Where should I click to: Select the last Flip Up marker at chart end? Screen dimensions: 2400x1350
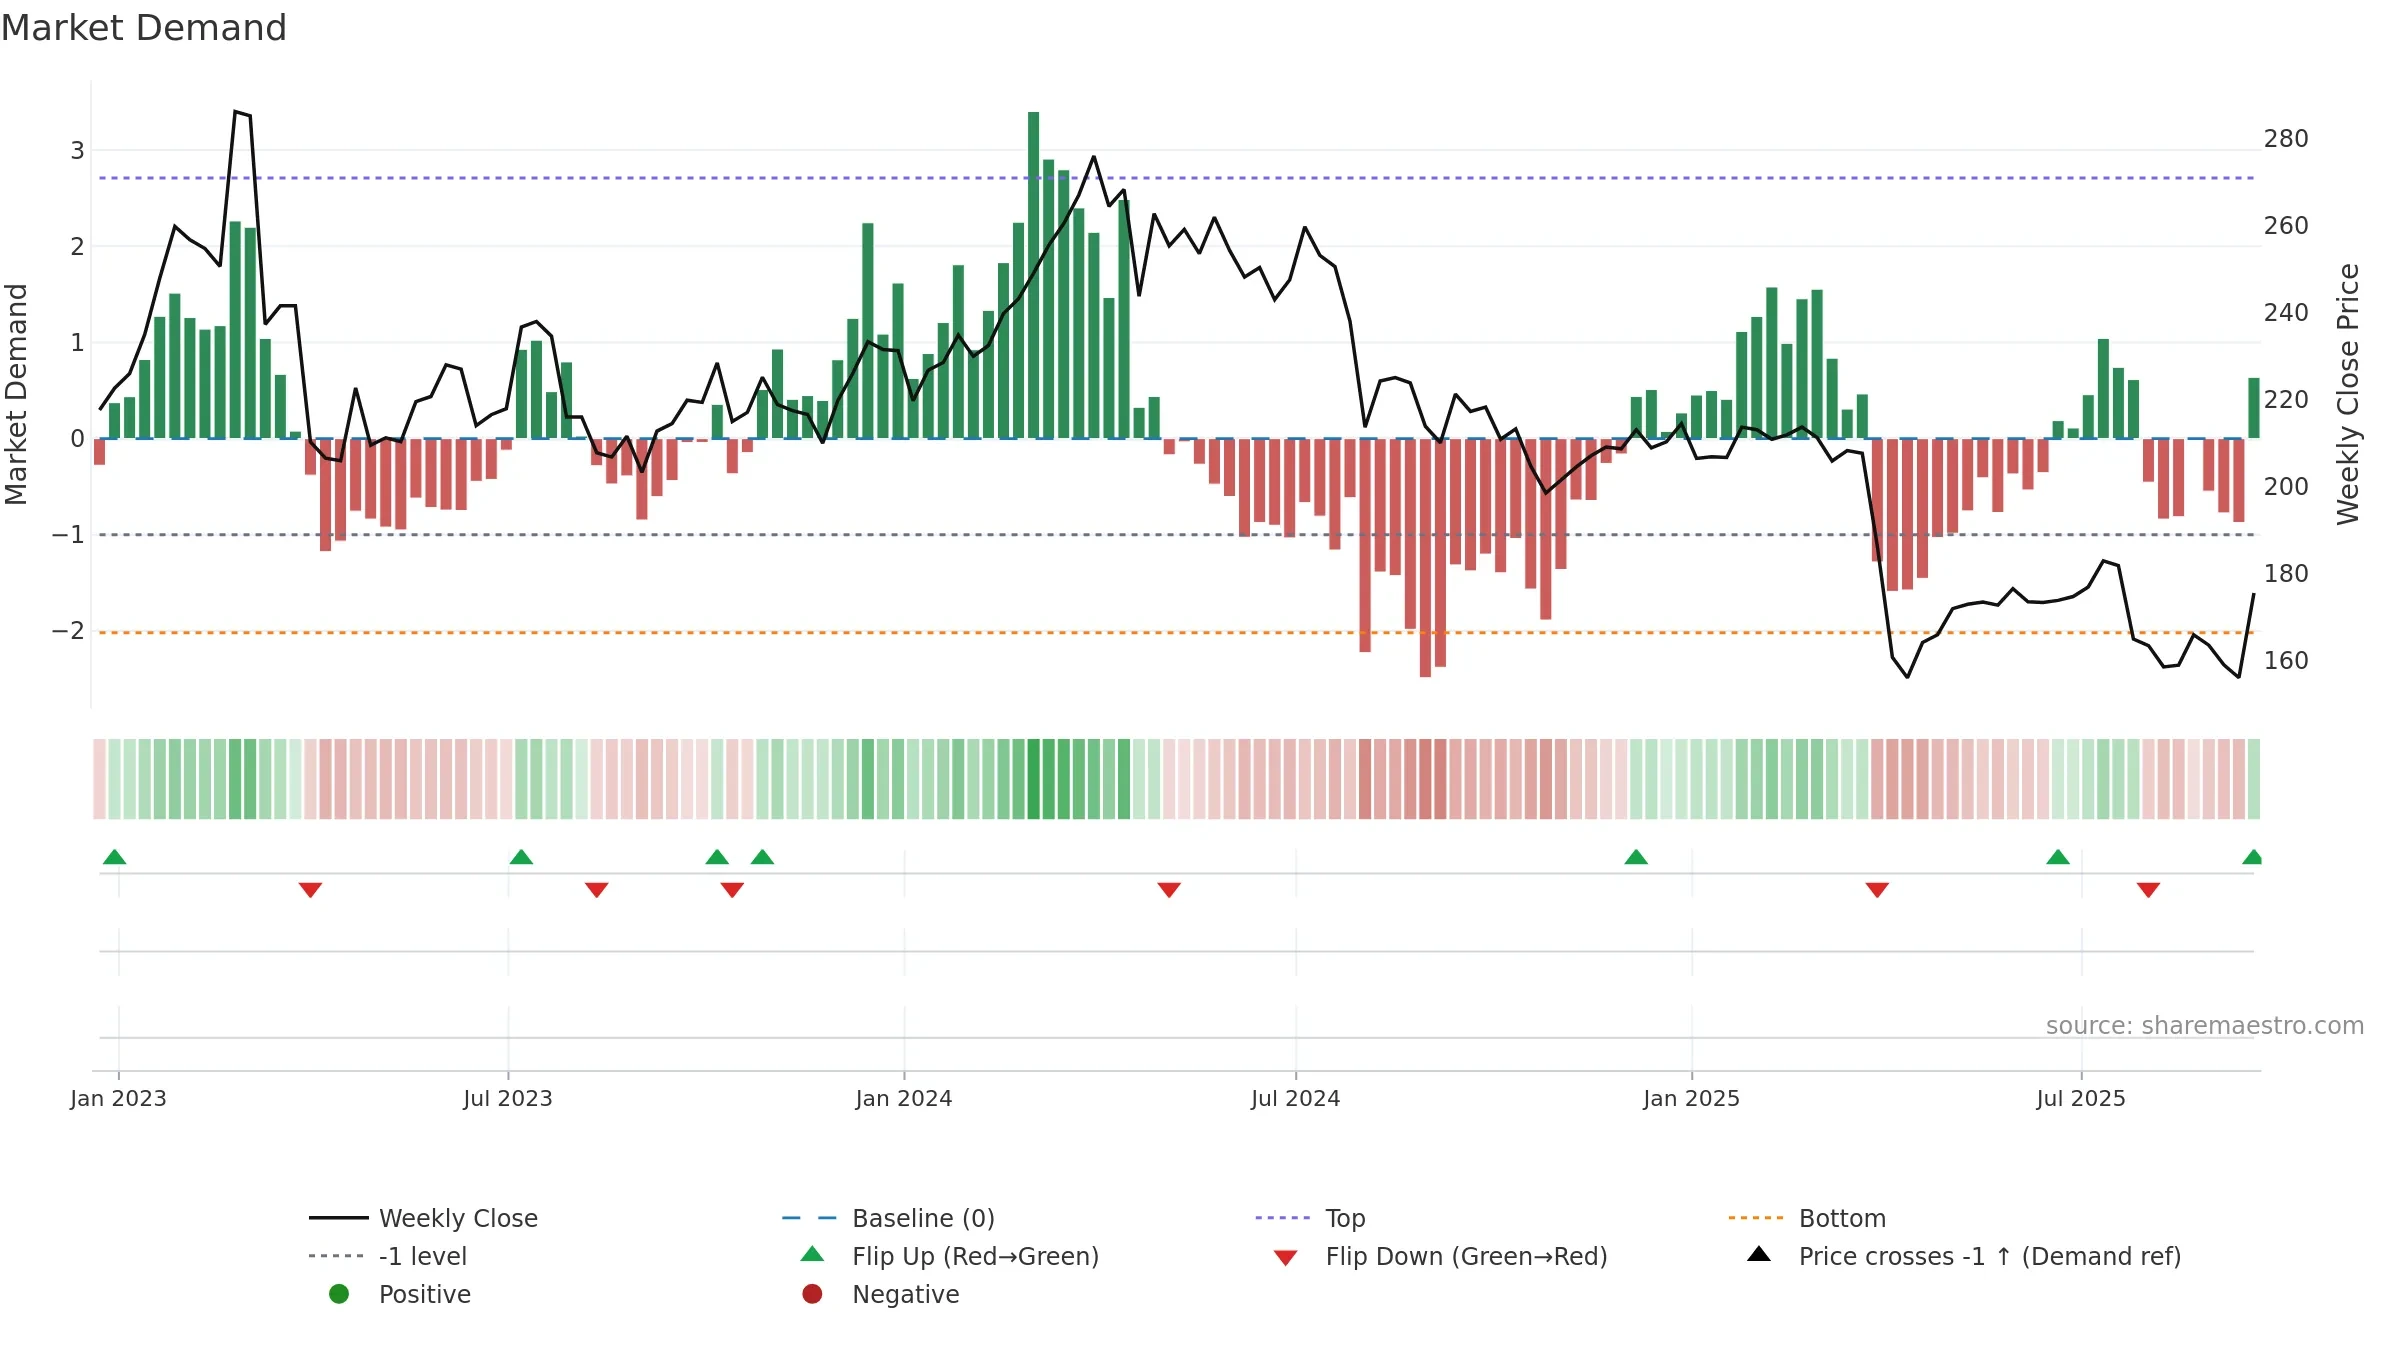[2252, 857]
